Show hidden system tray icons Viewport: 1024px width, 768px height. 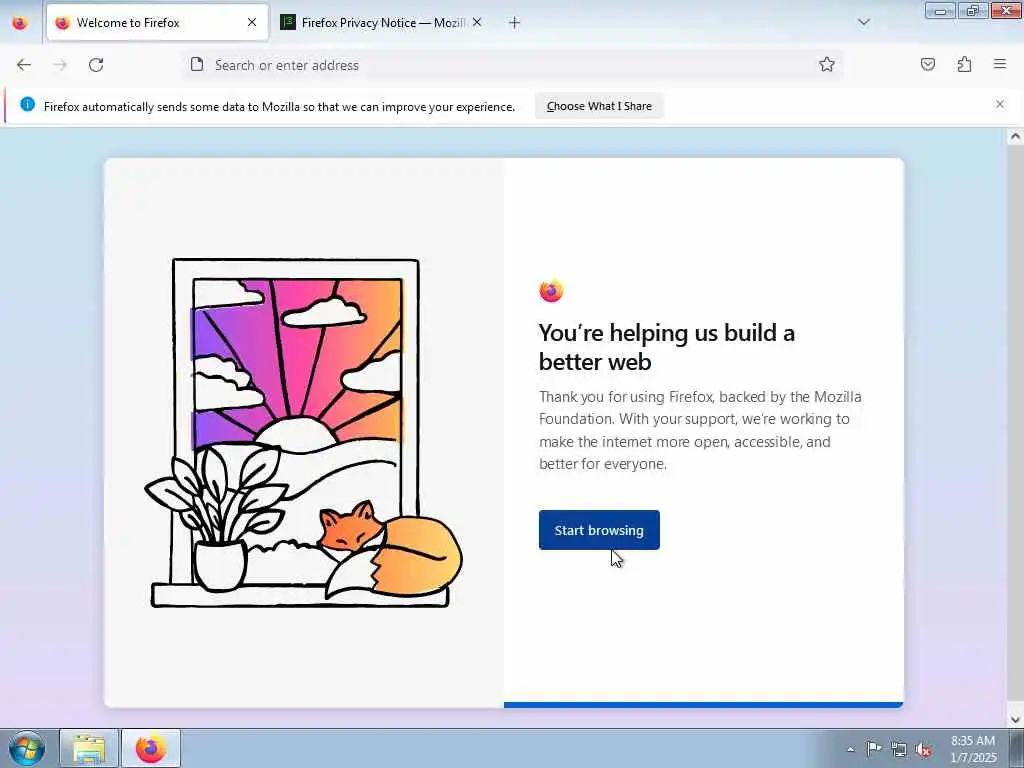pyautogui.click(x=850, y=749)
